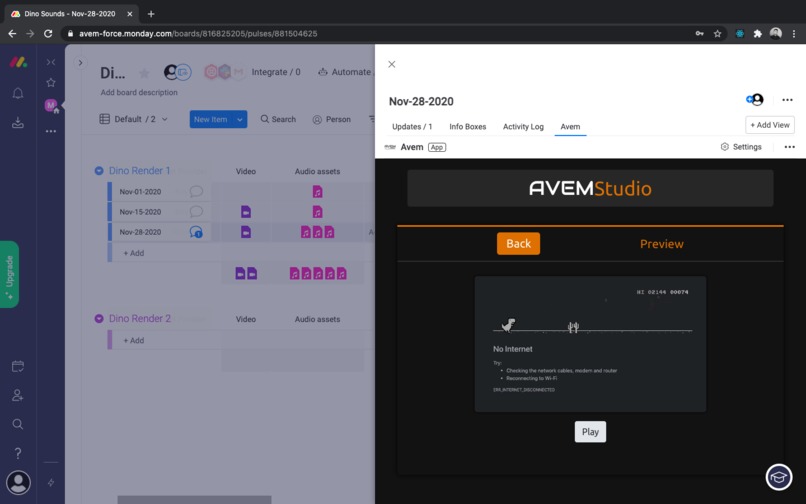Open New Item dropdown arrow
This screenshot has width=806, height=504.
[240, 119]
